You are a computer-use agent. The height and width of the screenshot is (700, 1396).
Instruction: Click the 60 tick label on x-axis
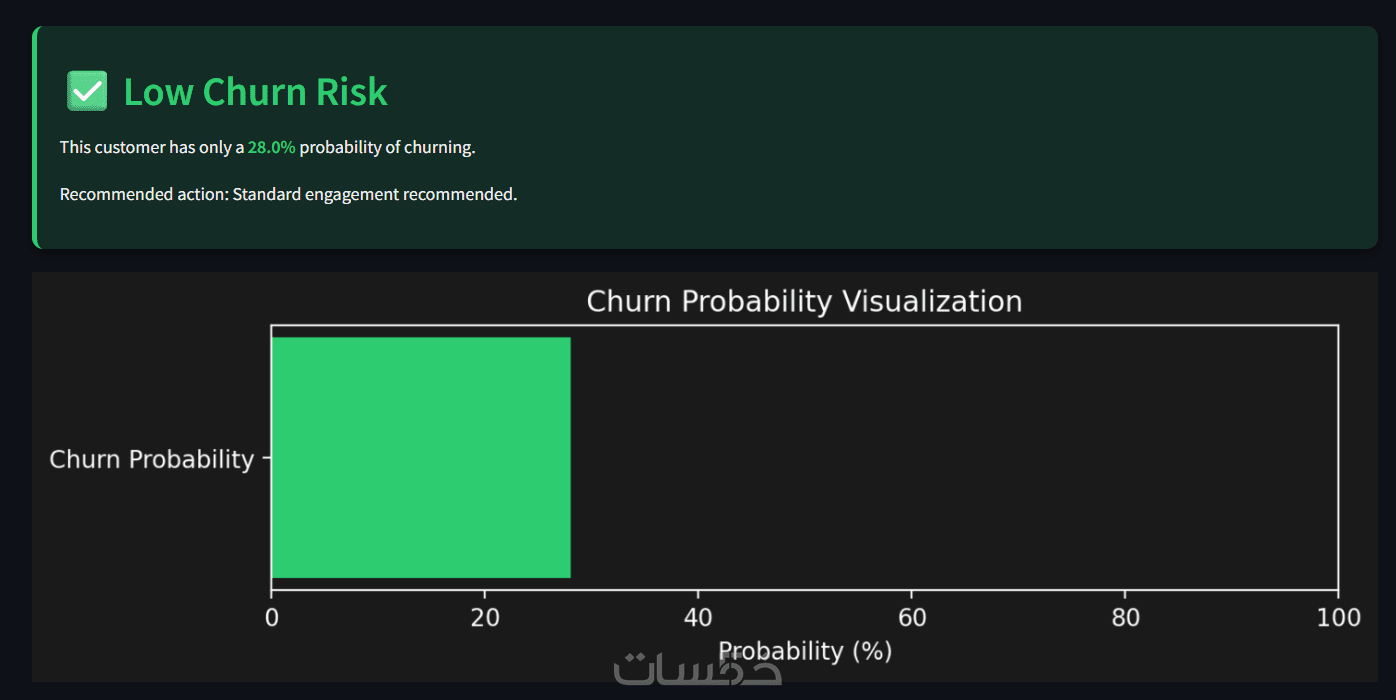click(912, 618)
